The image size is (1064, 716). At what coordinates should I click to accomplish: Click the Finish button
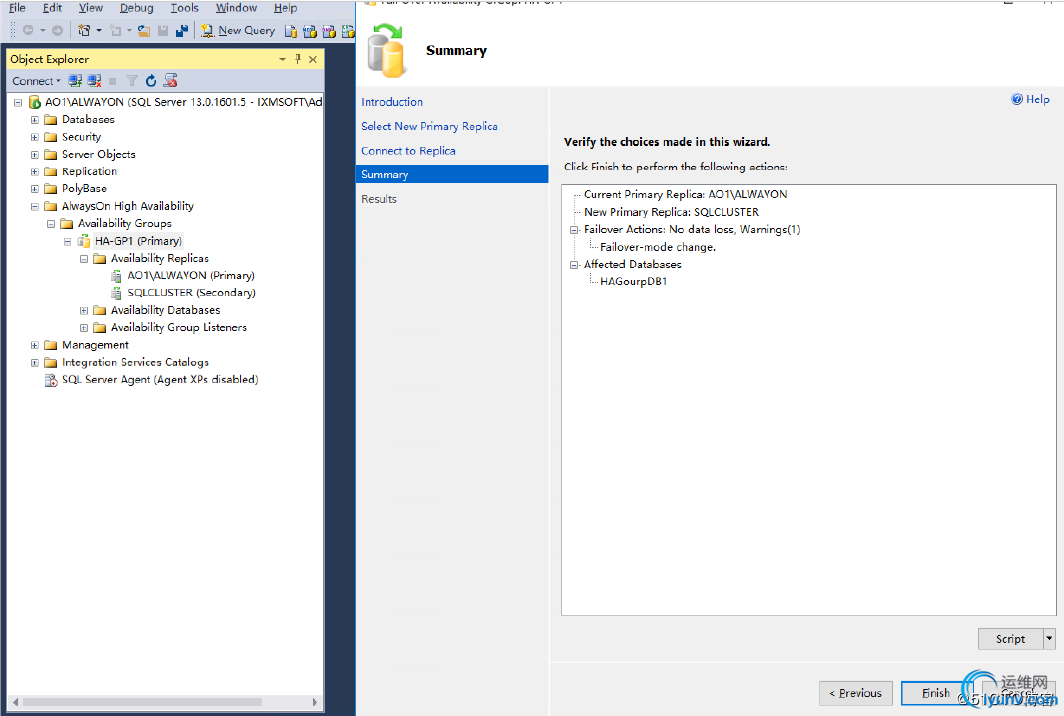pos(936,693)
